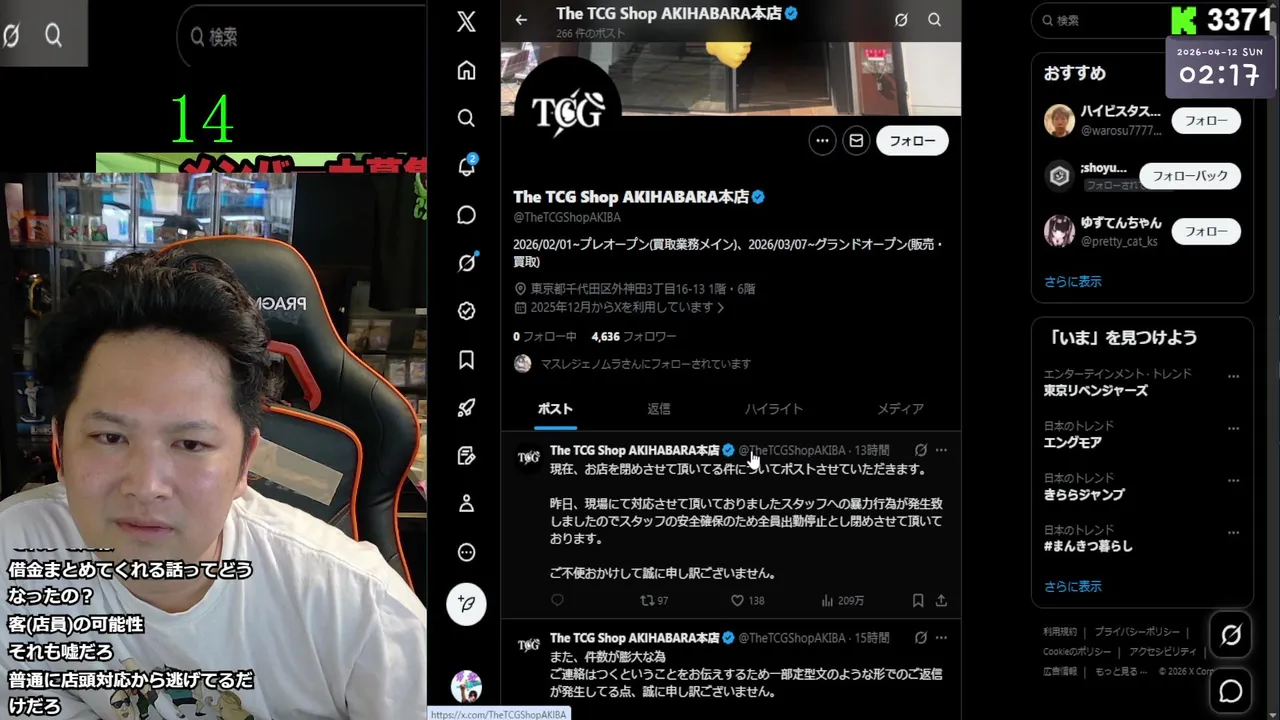This screenshot has height=720, width=1280.
Task: Open the 0 フォロー中 following list
Action: point(545,337)
